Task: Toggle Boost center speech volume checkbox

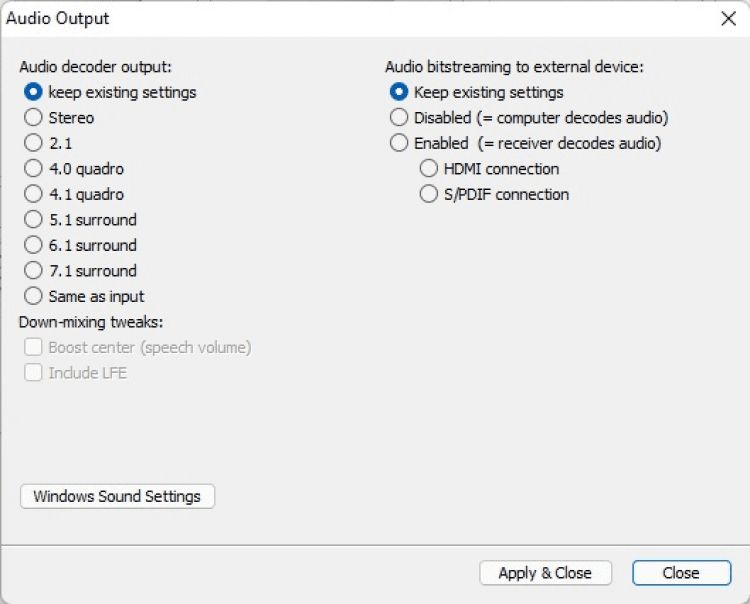Action: click(x=33, y=348)
